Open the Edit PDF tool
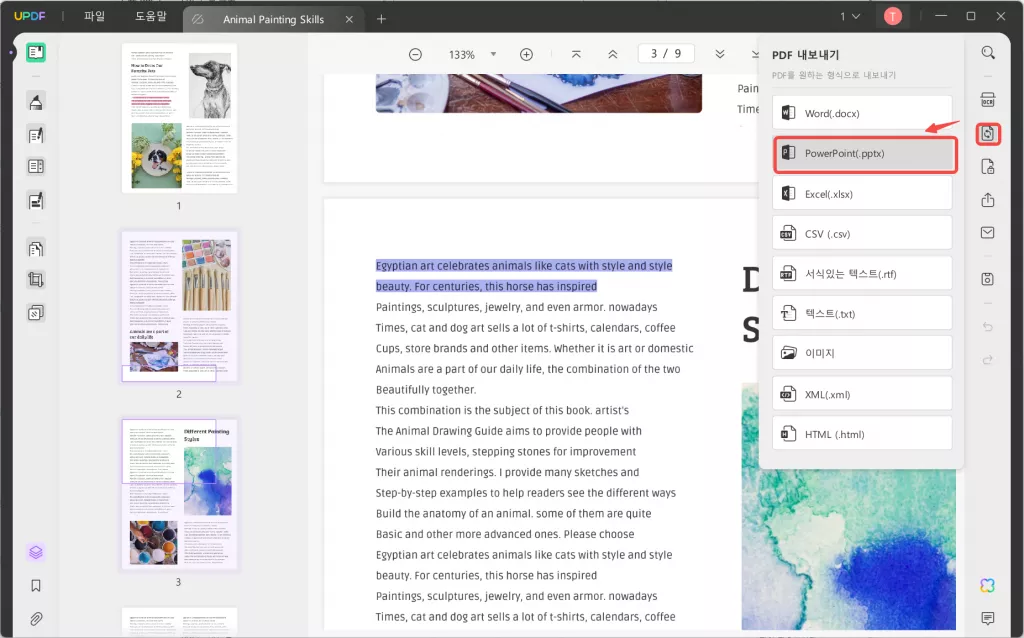The image size is (1024, 638). coord(36,135)
